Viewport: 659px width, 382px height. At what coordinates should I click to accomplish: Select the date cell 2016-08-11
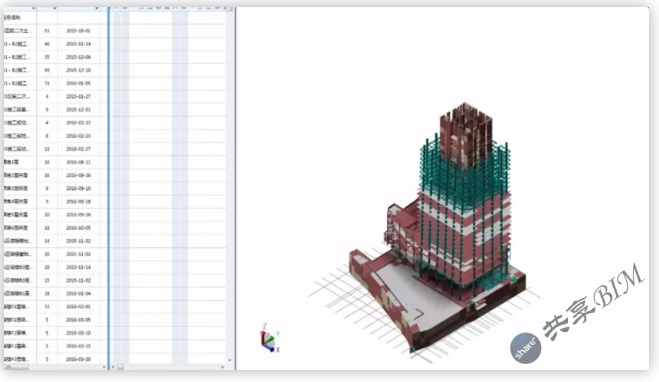tap(78, 162)
